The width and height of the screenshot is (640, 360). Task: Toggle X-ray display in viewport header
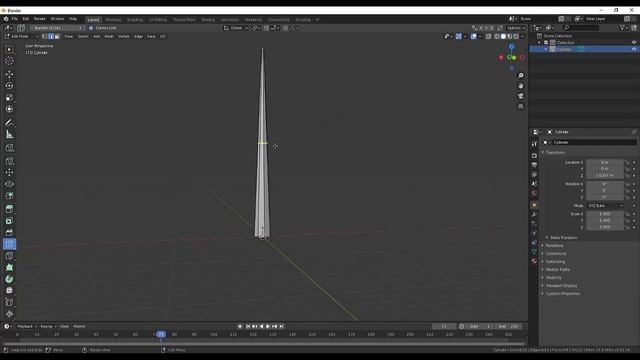pyautogui.click(x=488, y=36)
